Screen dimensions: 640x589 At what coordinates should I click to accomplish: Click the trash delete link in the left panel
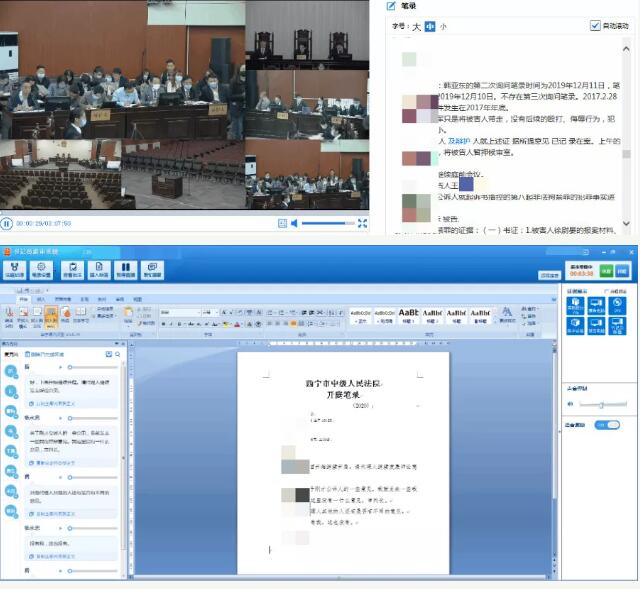[x=44, y=354]
